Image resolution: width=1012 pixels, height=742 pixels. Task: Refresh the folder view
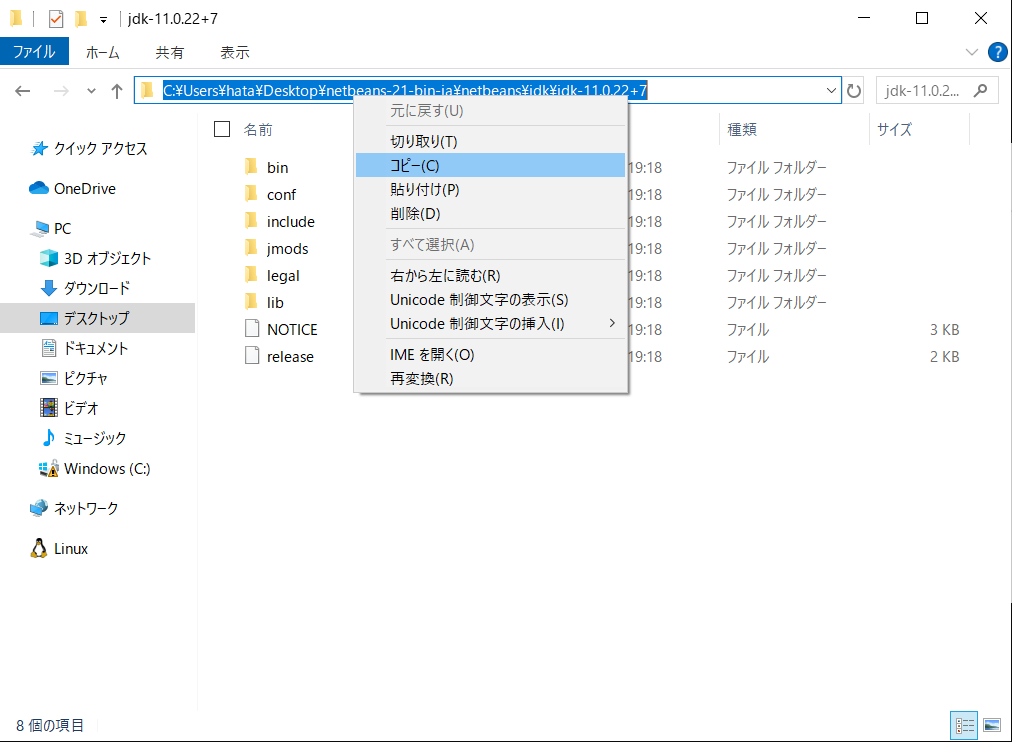tap(854, 91)
